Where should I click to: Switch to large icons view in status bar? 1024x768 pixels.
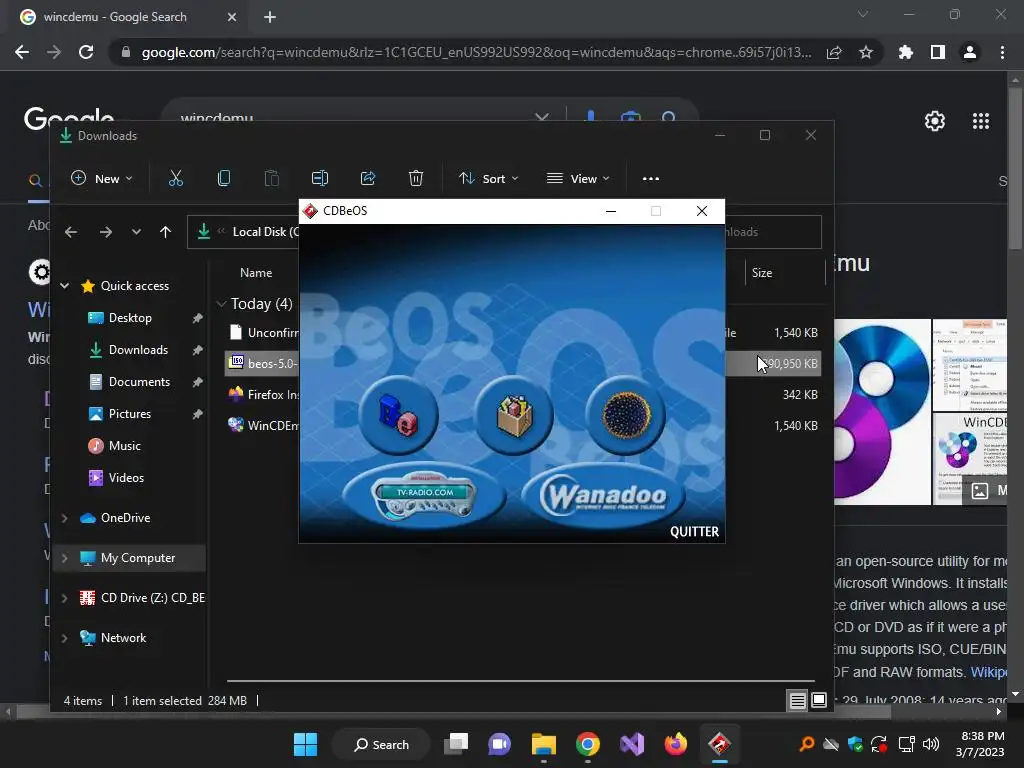point(818,701)
